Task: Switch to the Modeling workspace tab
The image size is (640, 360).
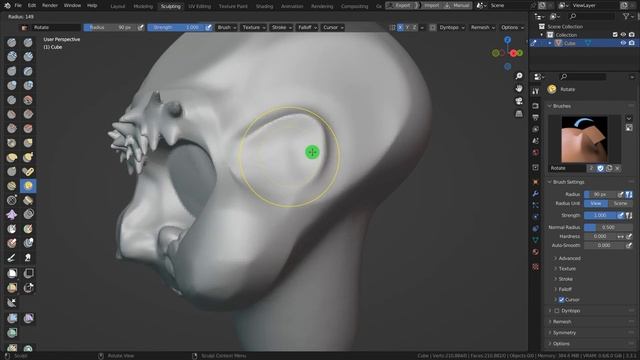Action: 143,6
